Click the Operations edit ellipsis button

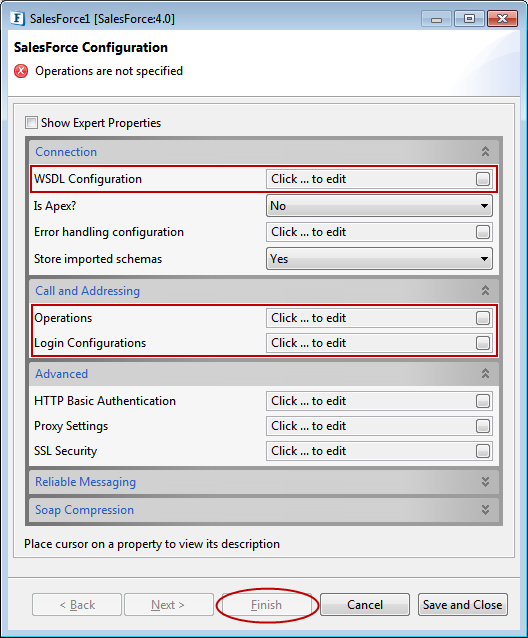click(x=483, y=318)
